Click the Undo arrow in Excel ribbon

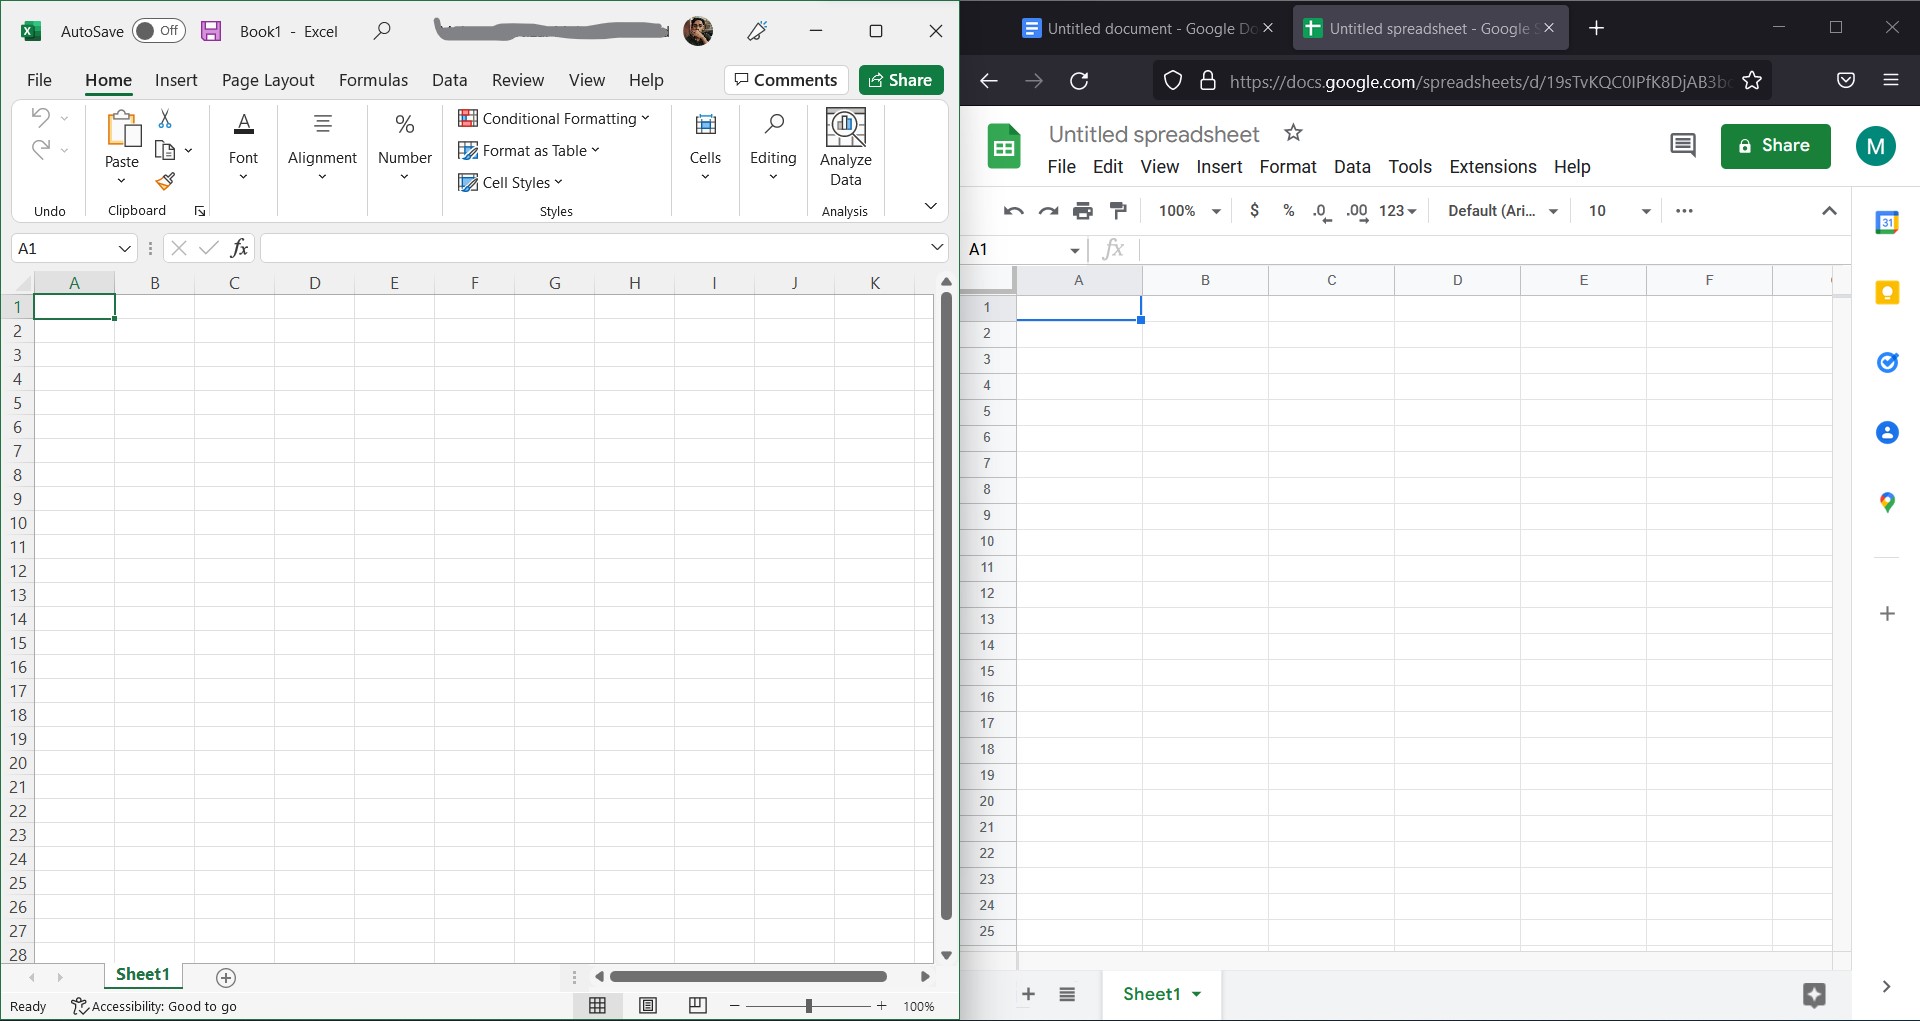click(40, 117)
